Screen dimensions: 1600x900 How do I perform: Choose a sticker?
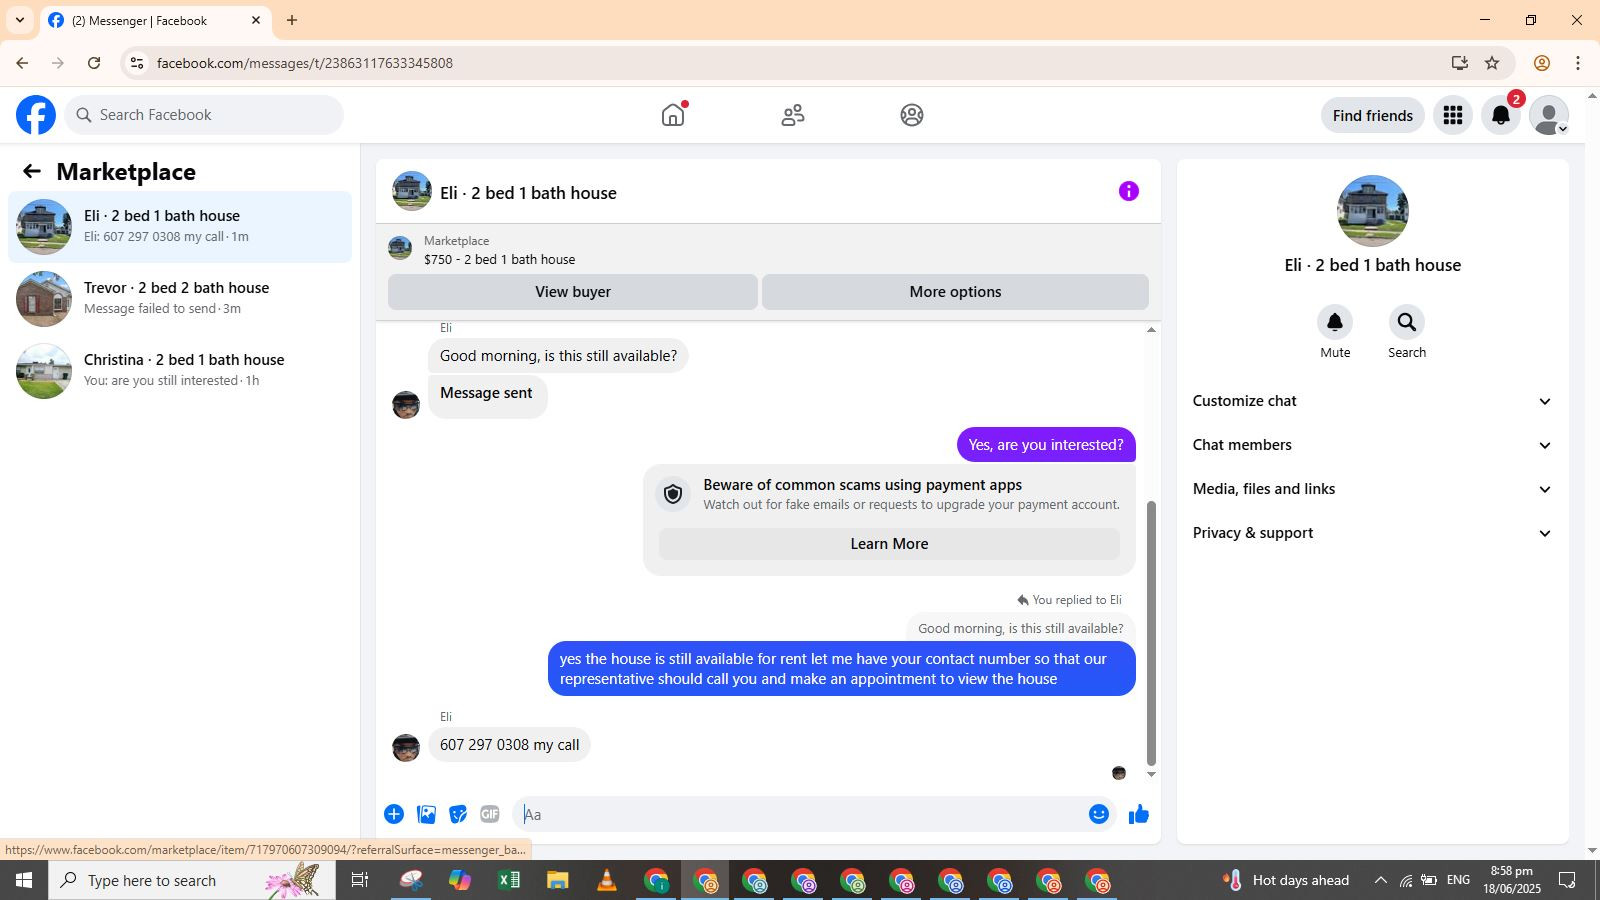pos(458,814)
